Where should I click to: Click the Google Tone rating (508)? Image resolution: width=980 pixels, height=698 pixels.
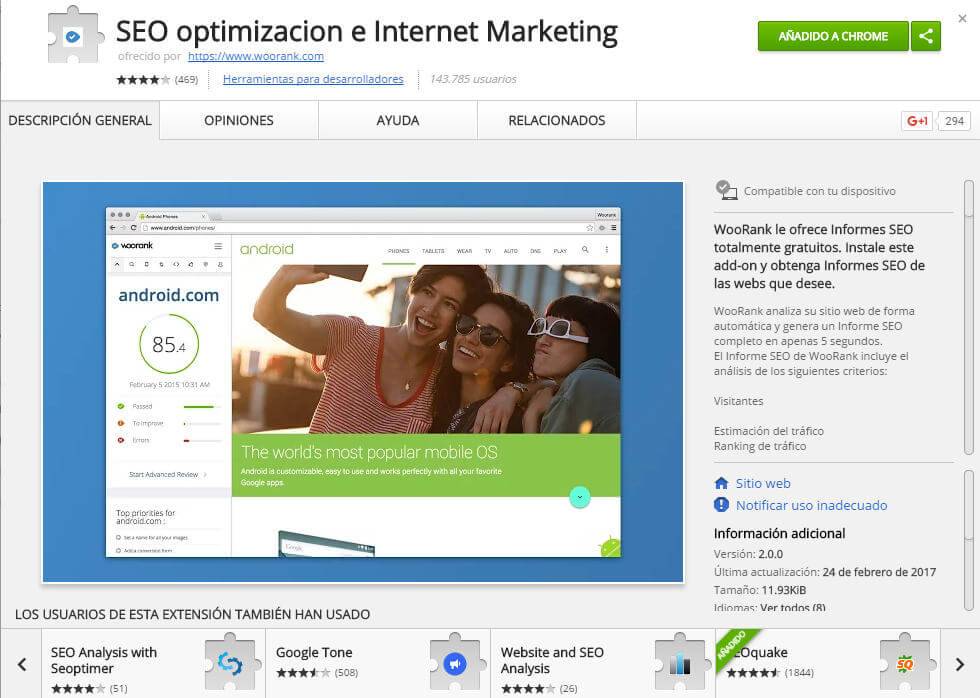(317, 672)
